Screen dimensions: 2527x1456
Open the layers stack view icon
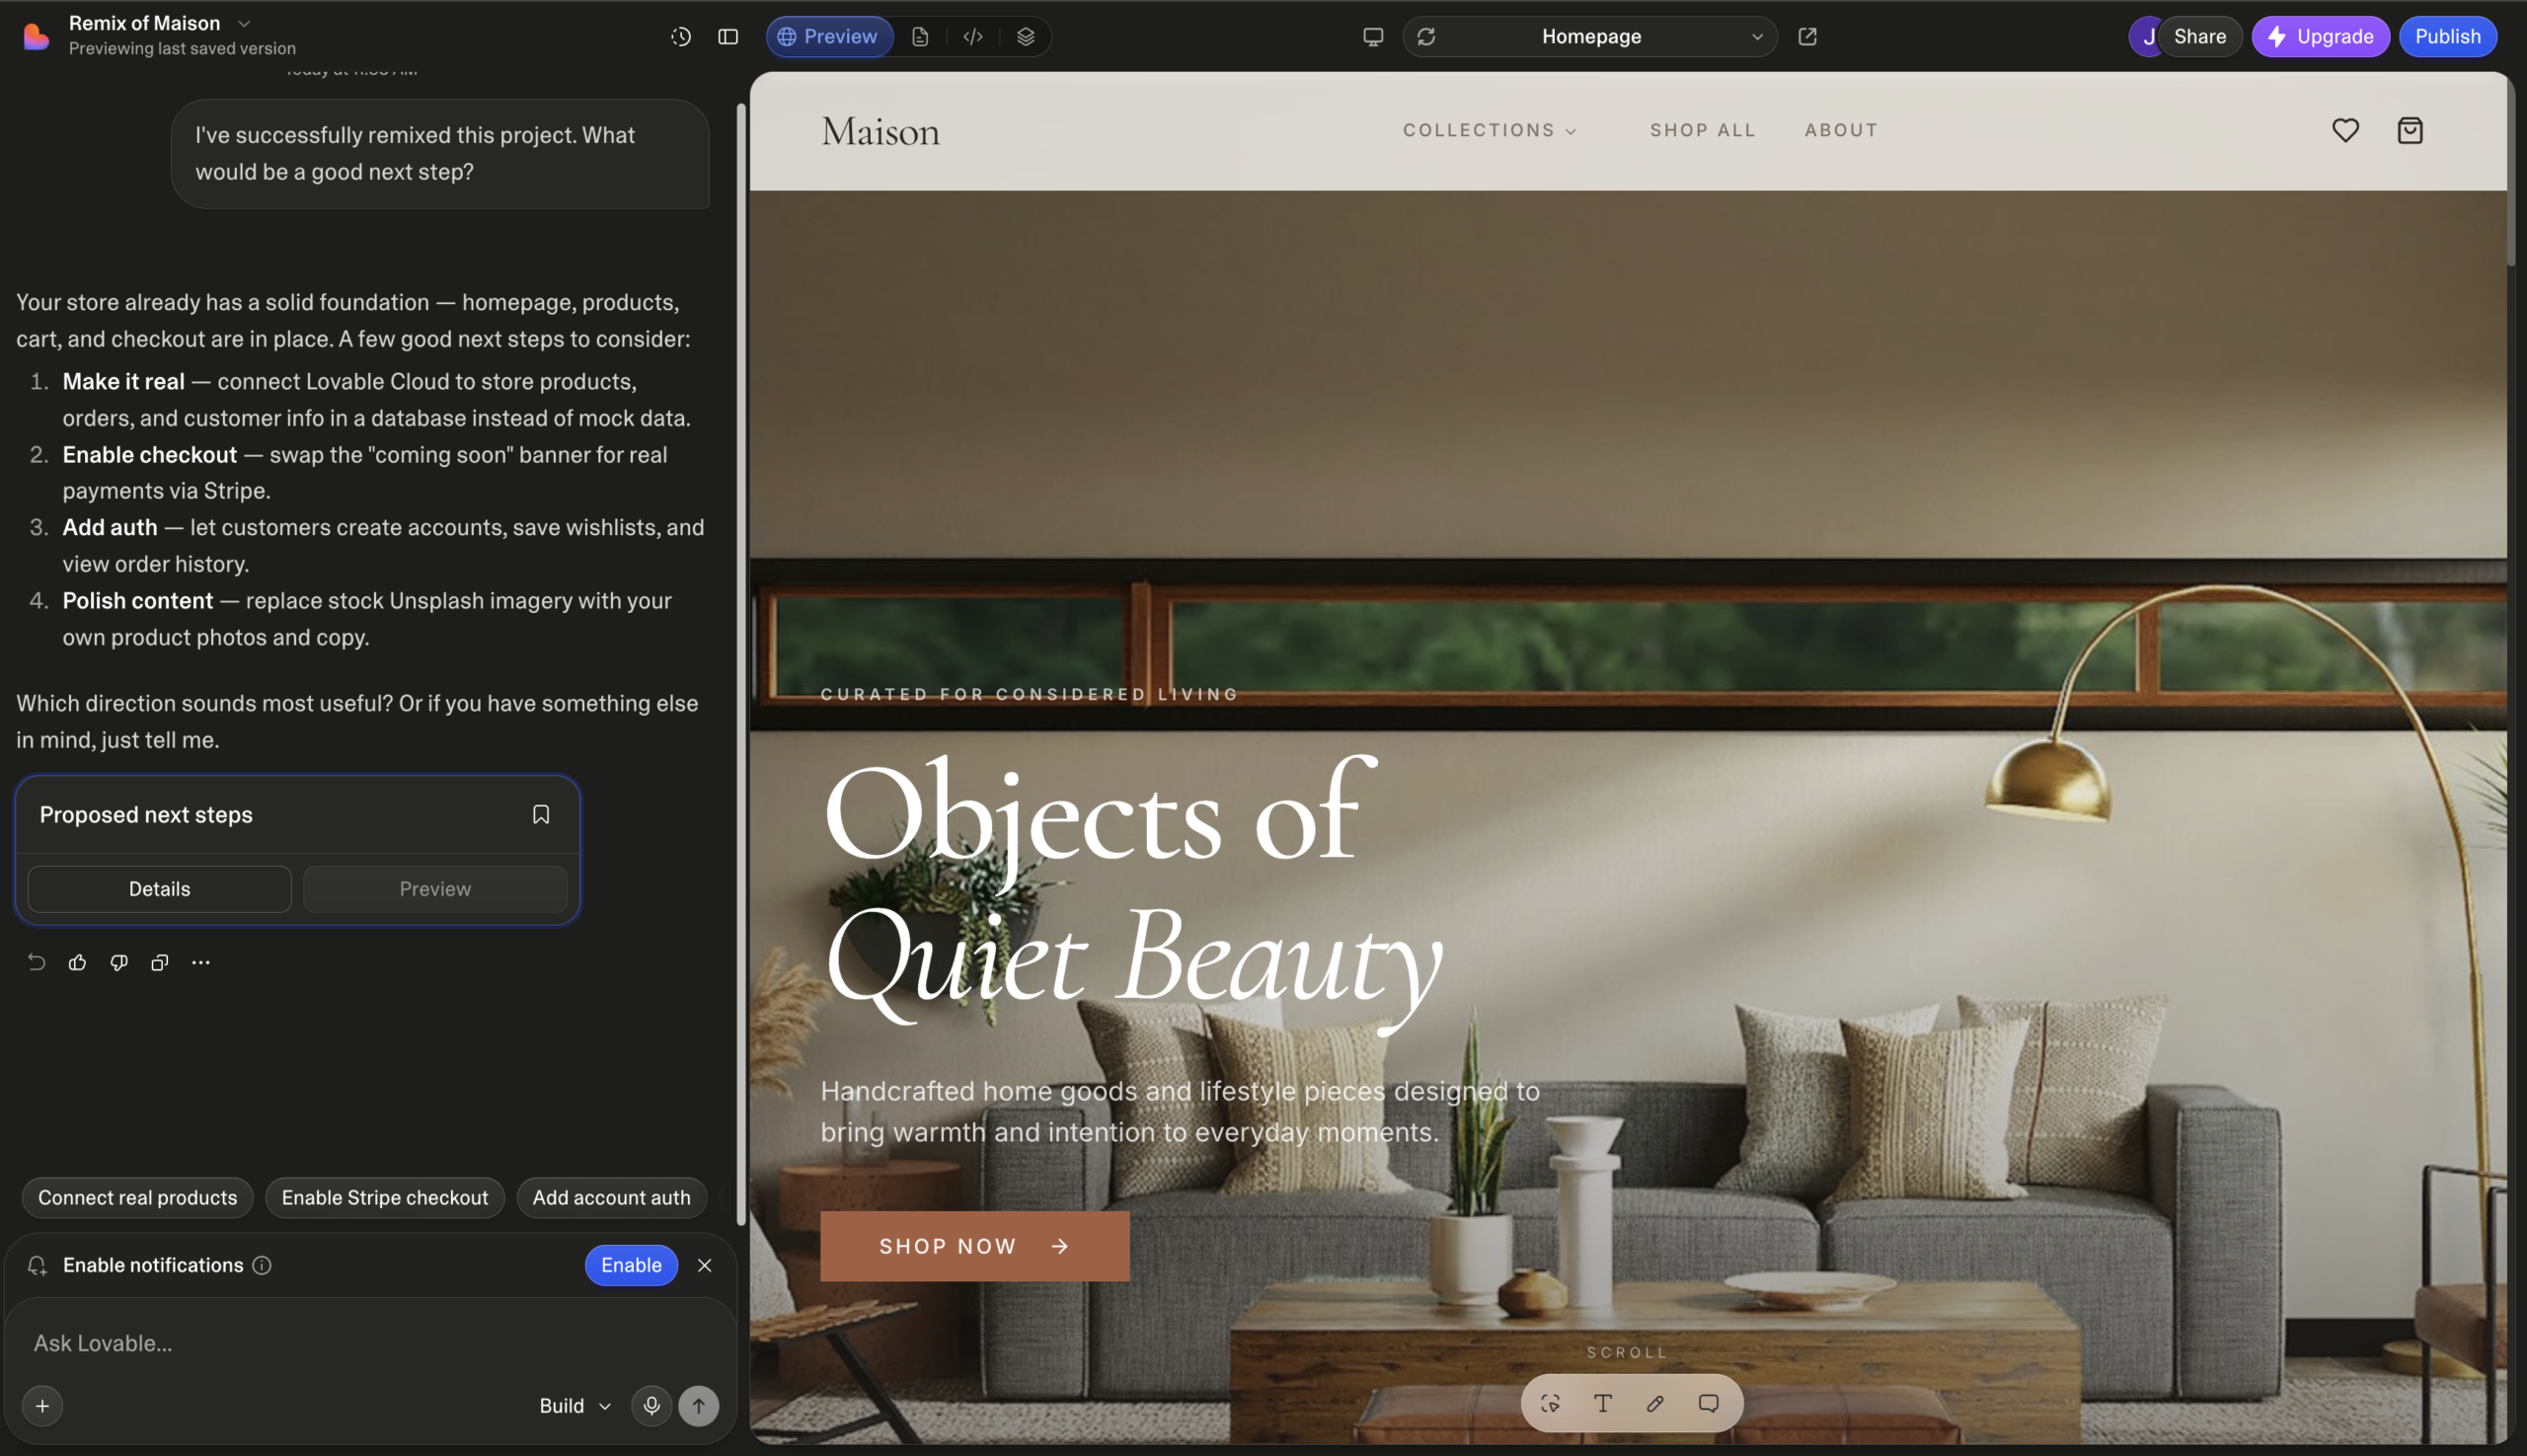[x=1026, y=36]
